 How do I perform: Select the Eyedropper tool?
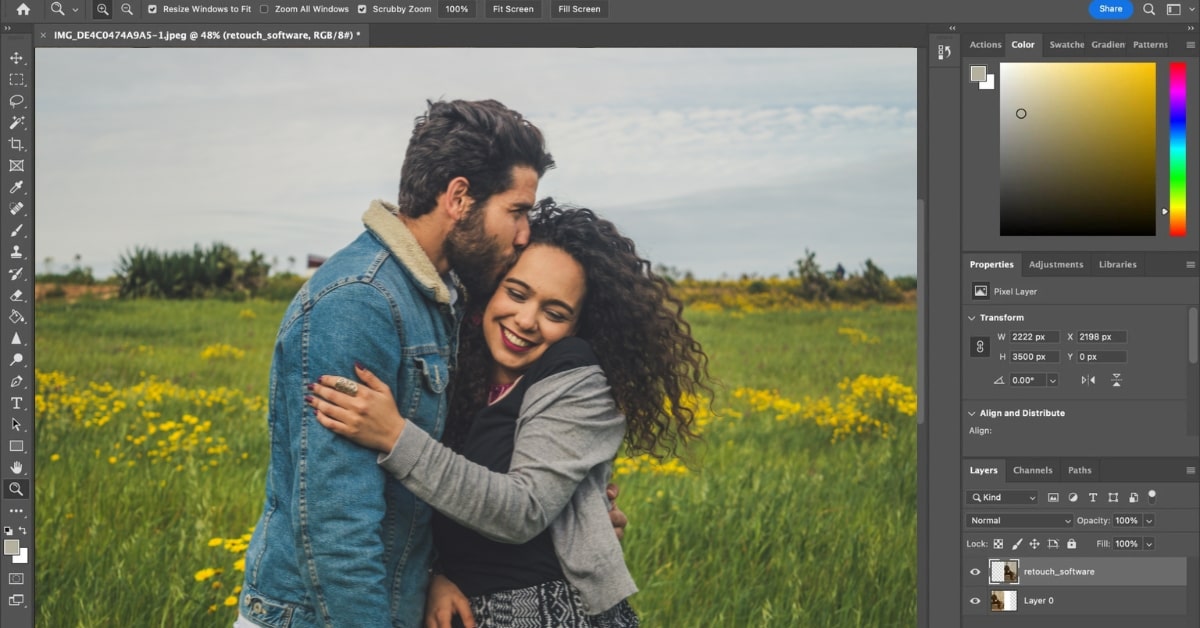(x=16, y=187)
